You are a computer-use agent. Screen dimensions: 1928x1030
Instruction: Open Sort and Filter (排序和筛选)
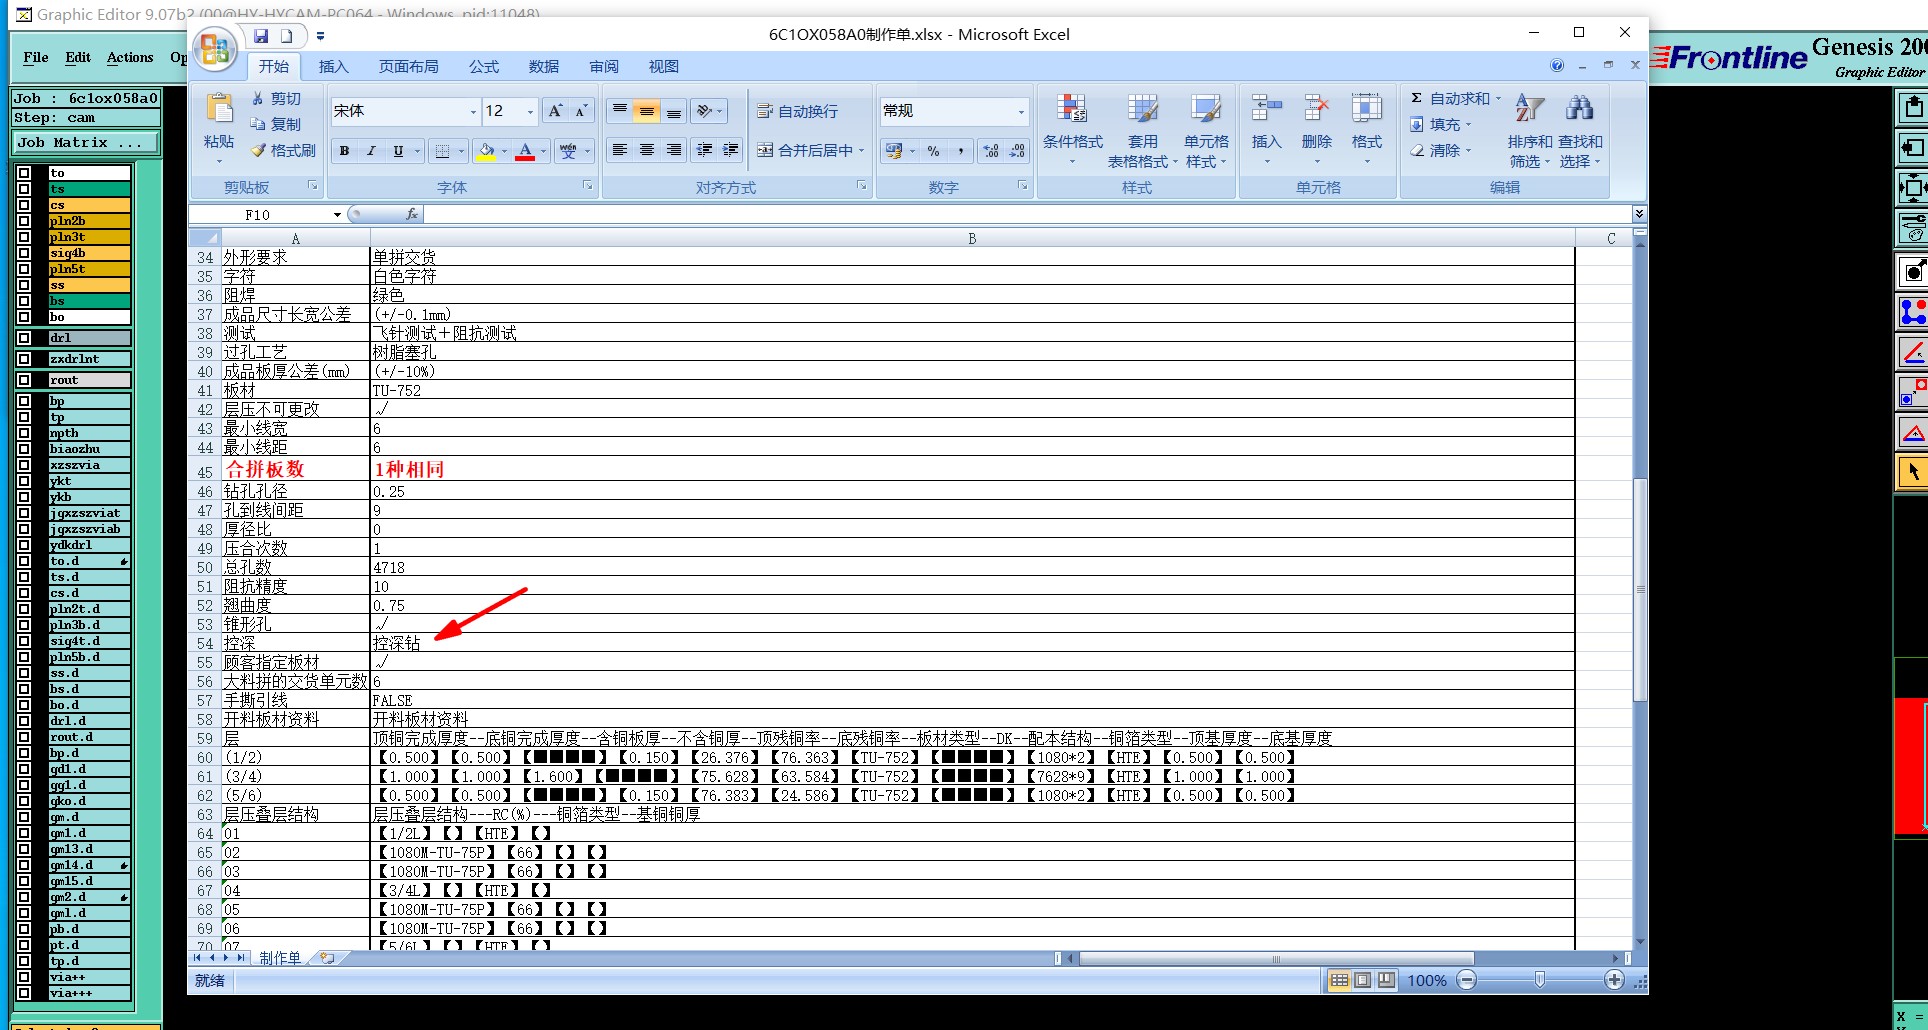(x=1530, y=130)
